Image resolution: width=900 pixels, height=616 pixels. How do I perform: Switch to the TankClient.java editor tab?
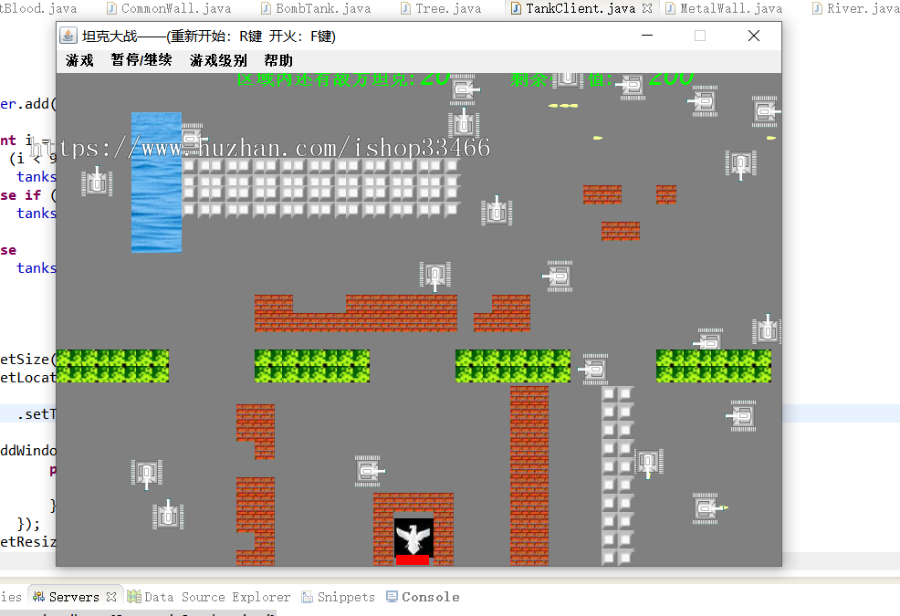[580, 9]
